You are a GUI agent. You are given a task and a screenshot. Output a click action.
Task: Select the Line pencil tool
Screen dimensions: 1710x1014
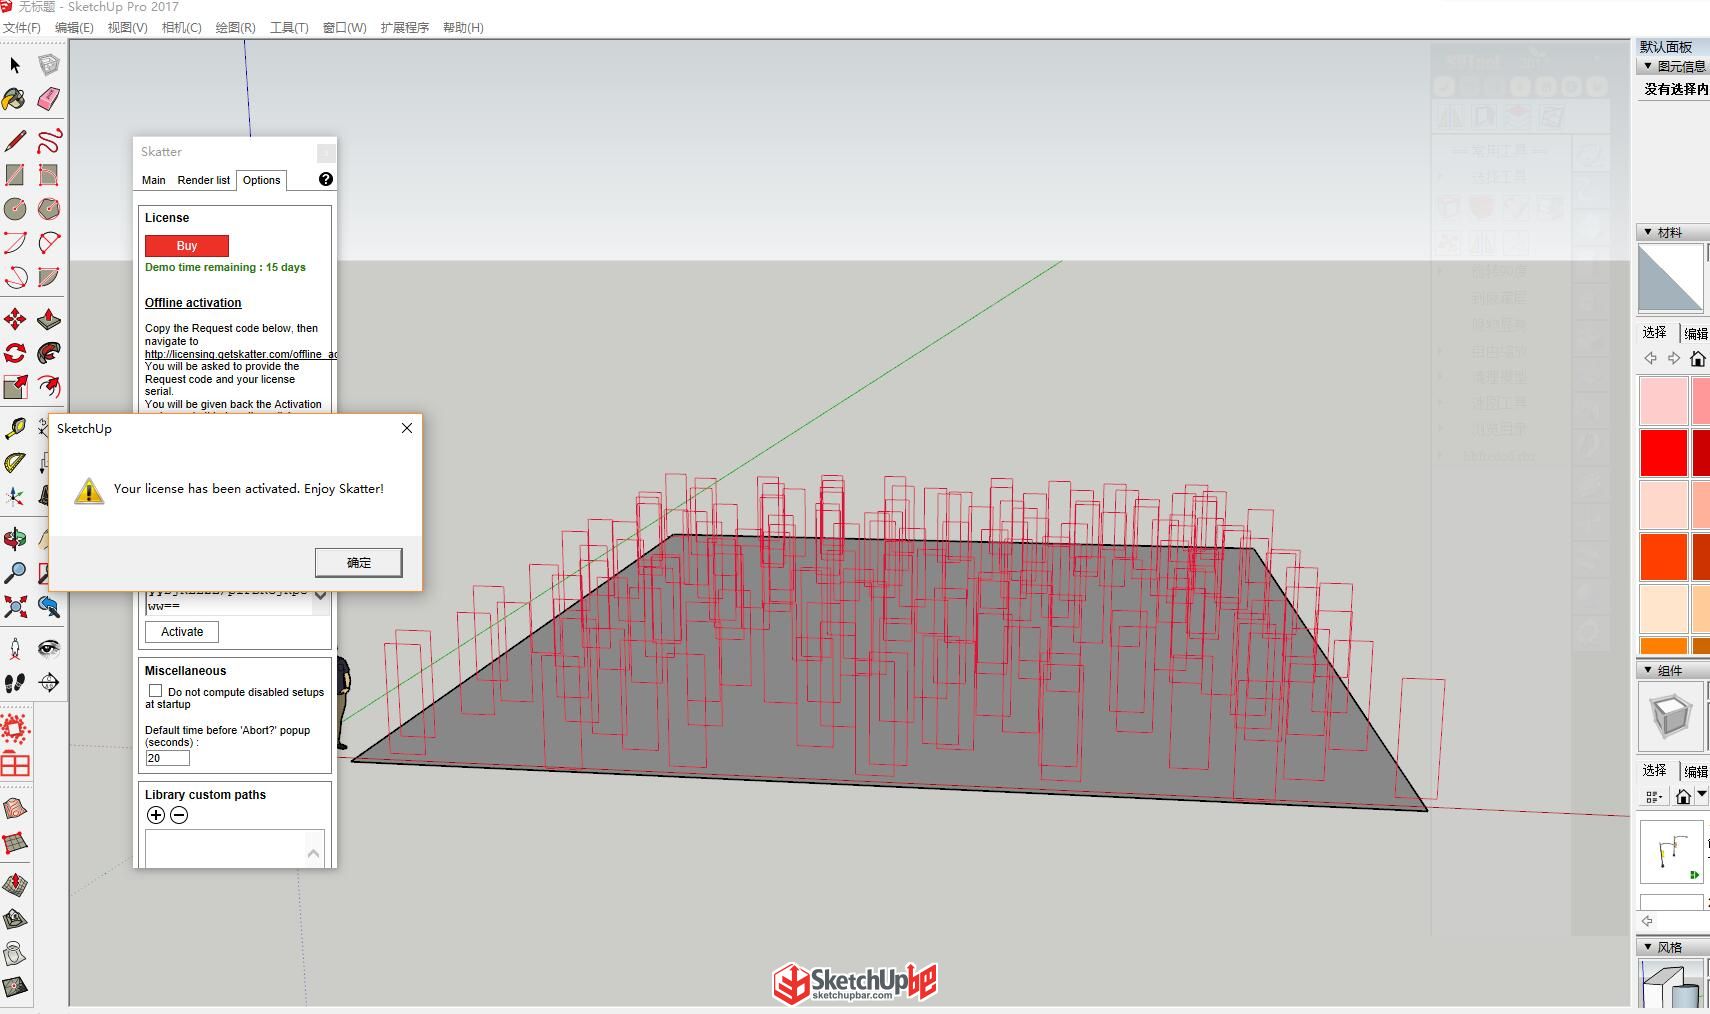point(15,141)
